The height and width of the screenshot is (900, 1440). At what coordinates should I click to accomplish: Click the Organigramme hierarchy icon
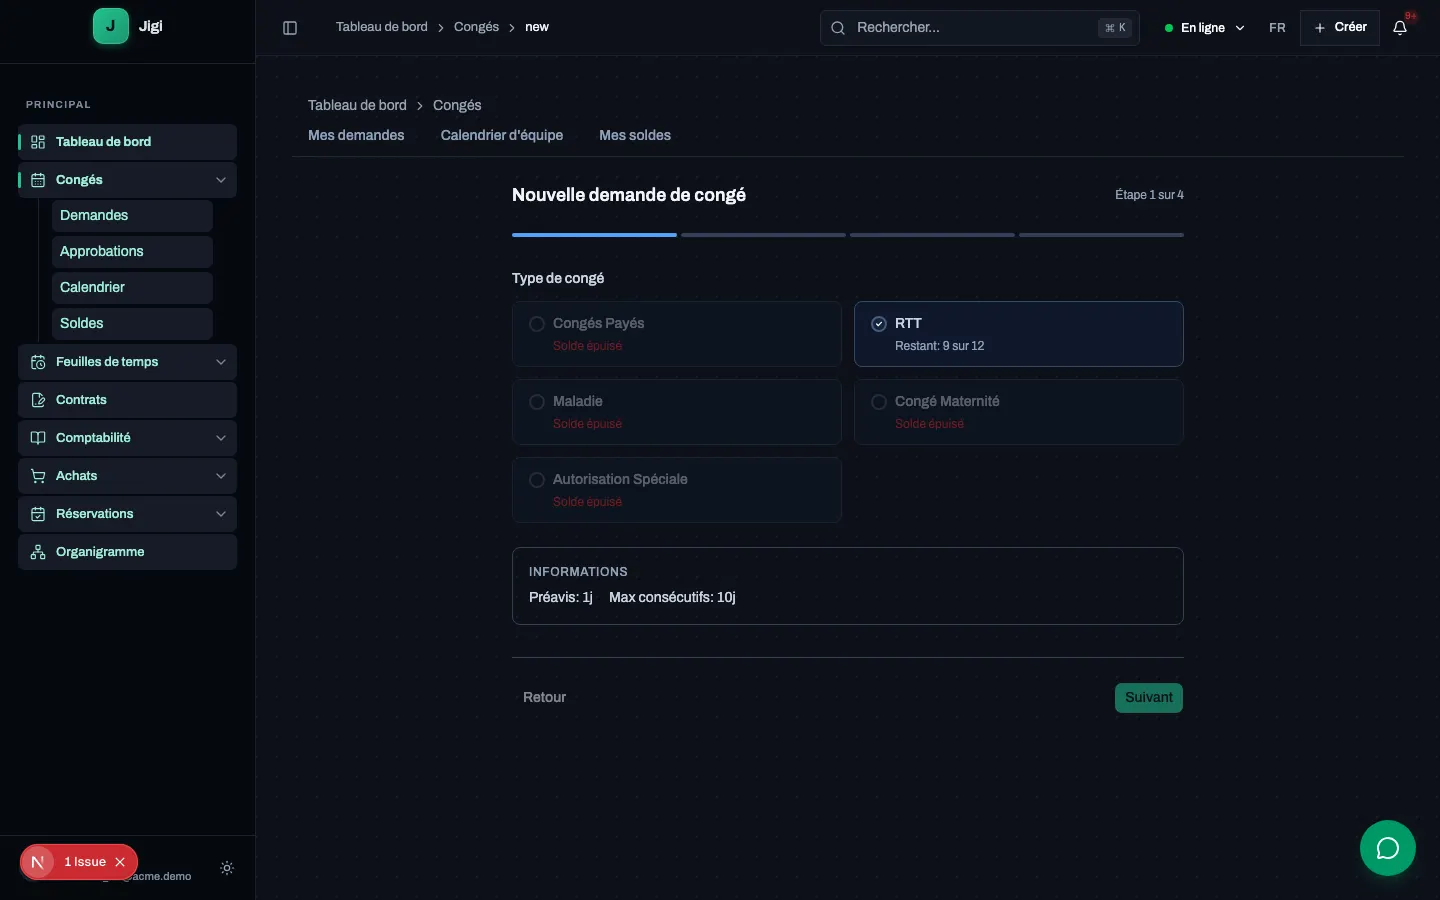point(38,552)
